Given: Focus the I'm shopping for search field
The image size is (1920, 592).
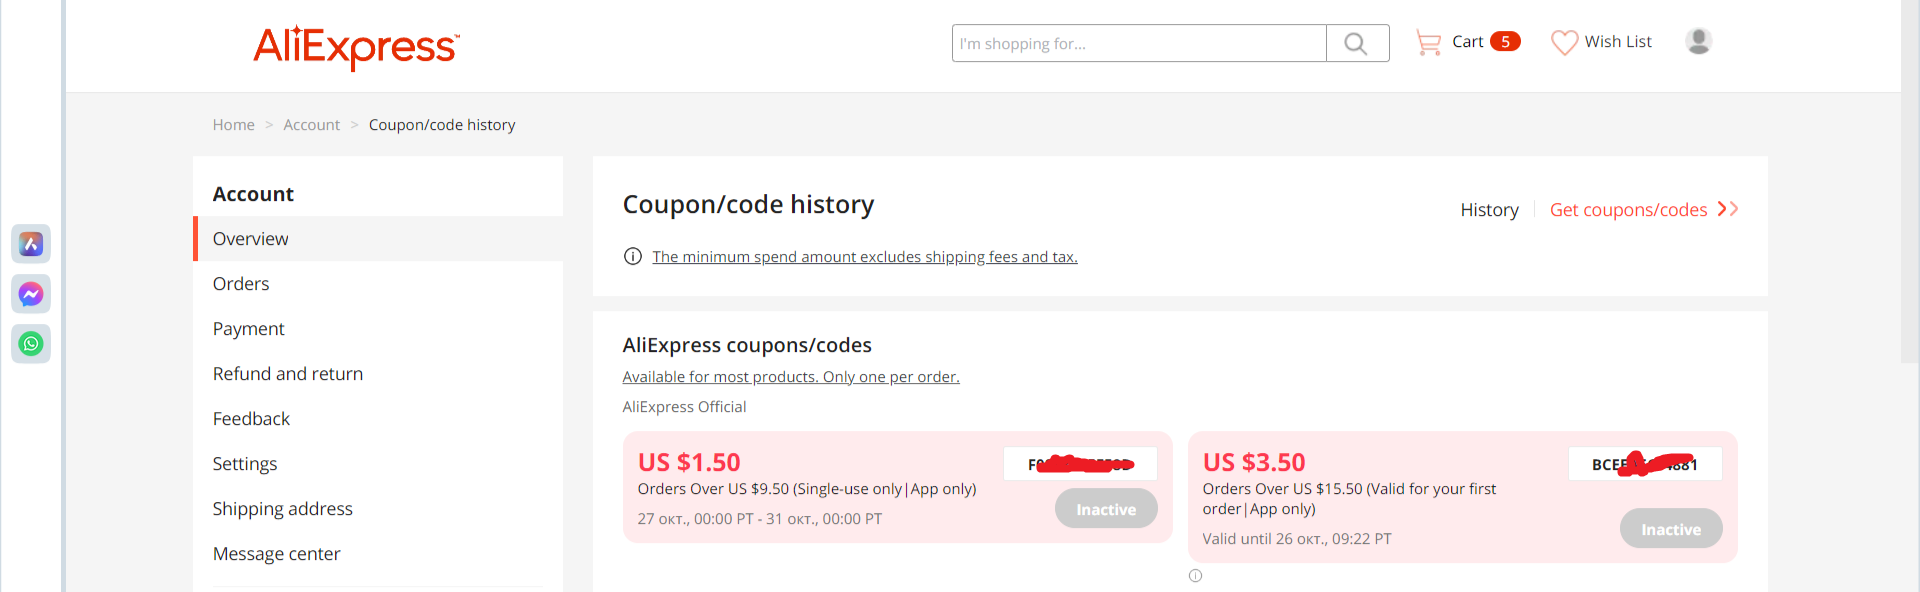Looking at the screenshot, I should click(1139, 43).
